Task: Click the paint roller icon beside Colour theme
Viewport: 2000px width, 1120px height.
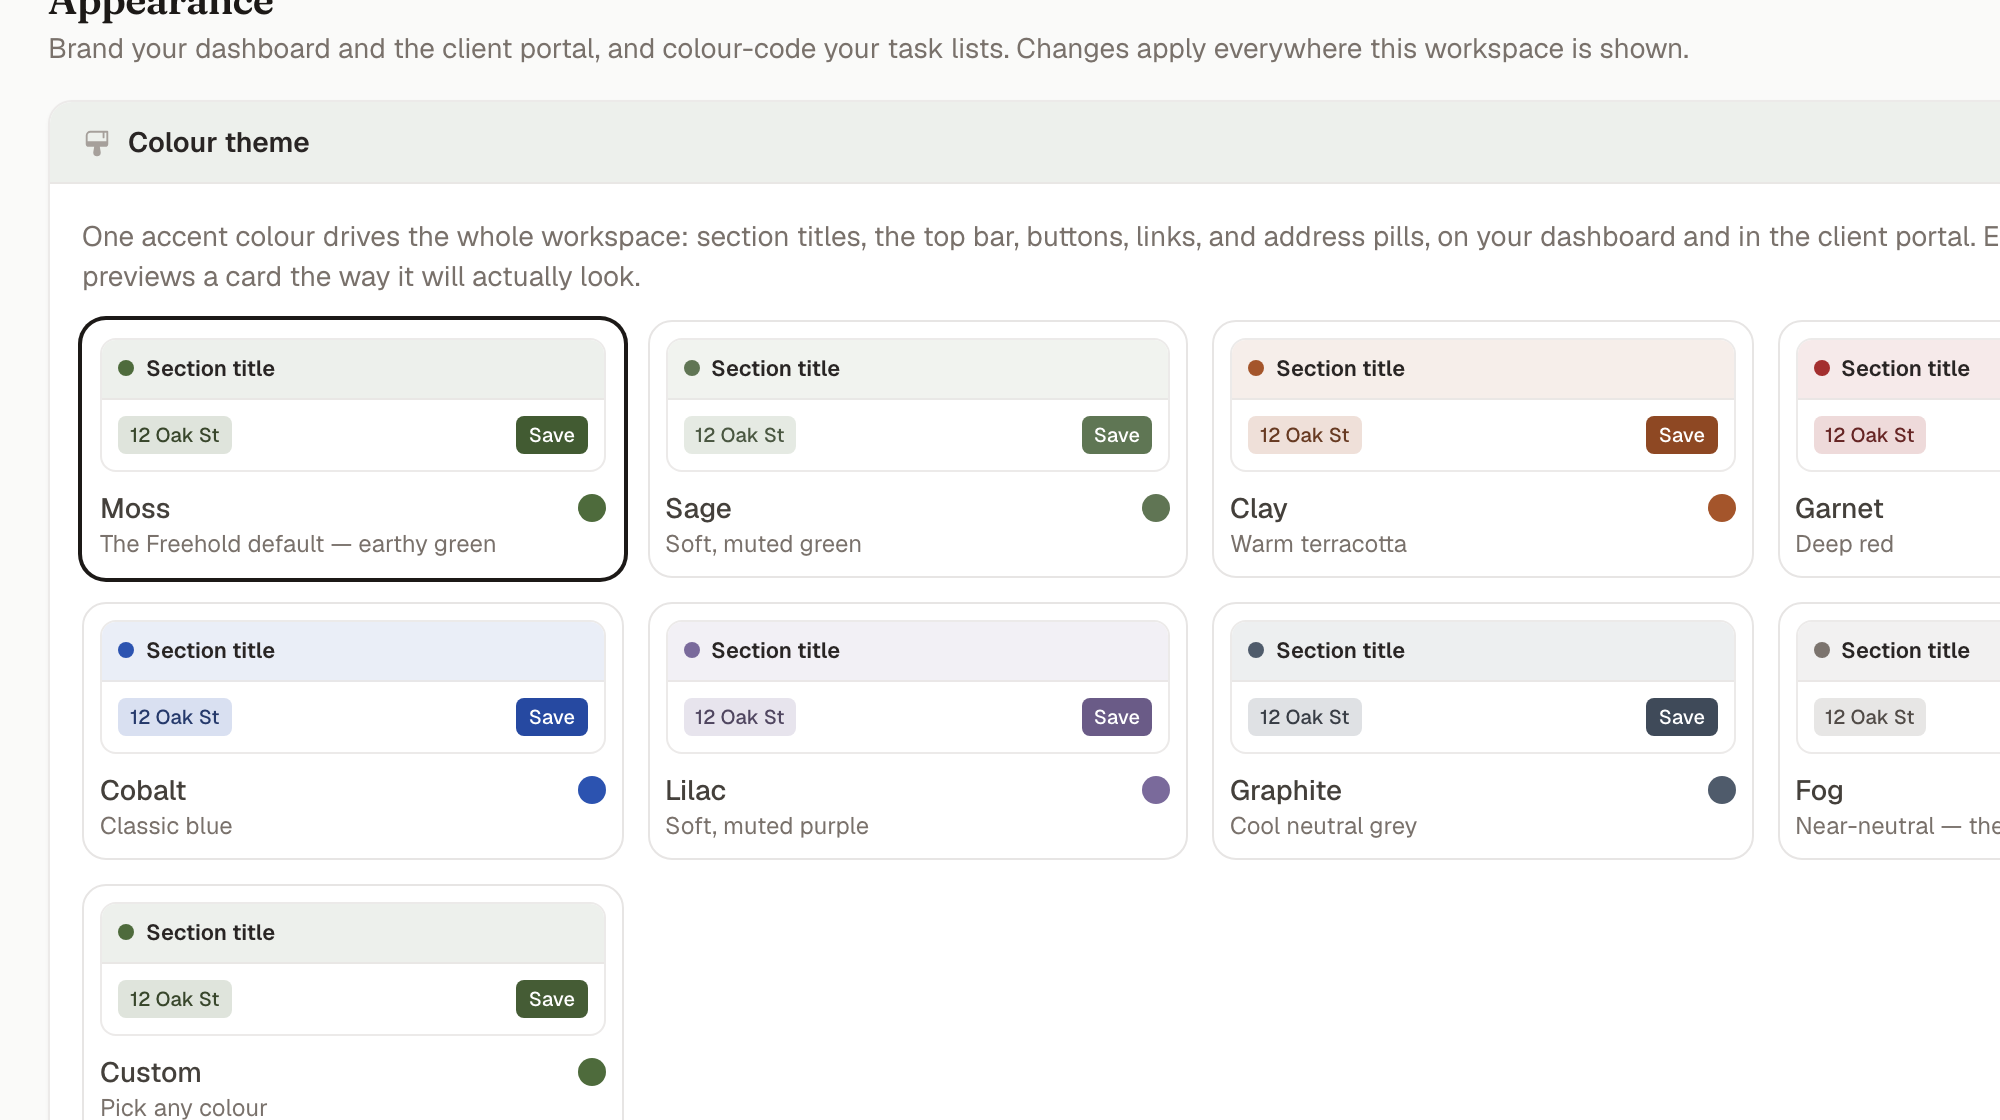Action: pos(97,143)
